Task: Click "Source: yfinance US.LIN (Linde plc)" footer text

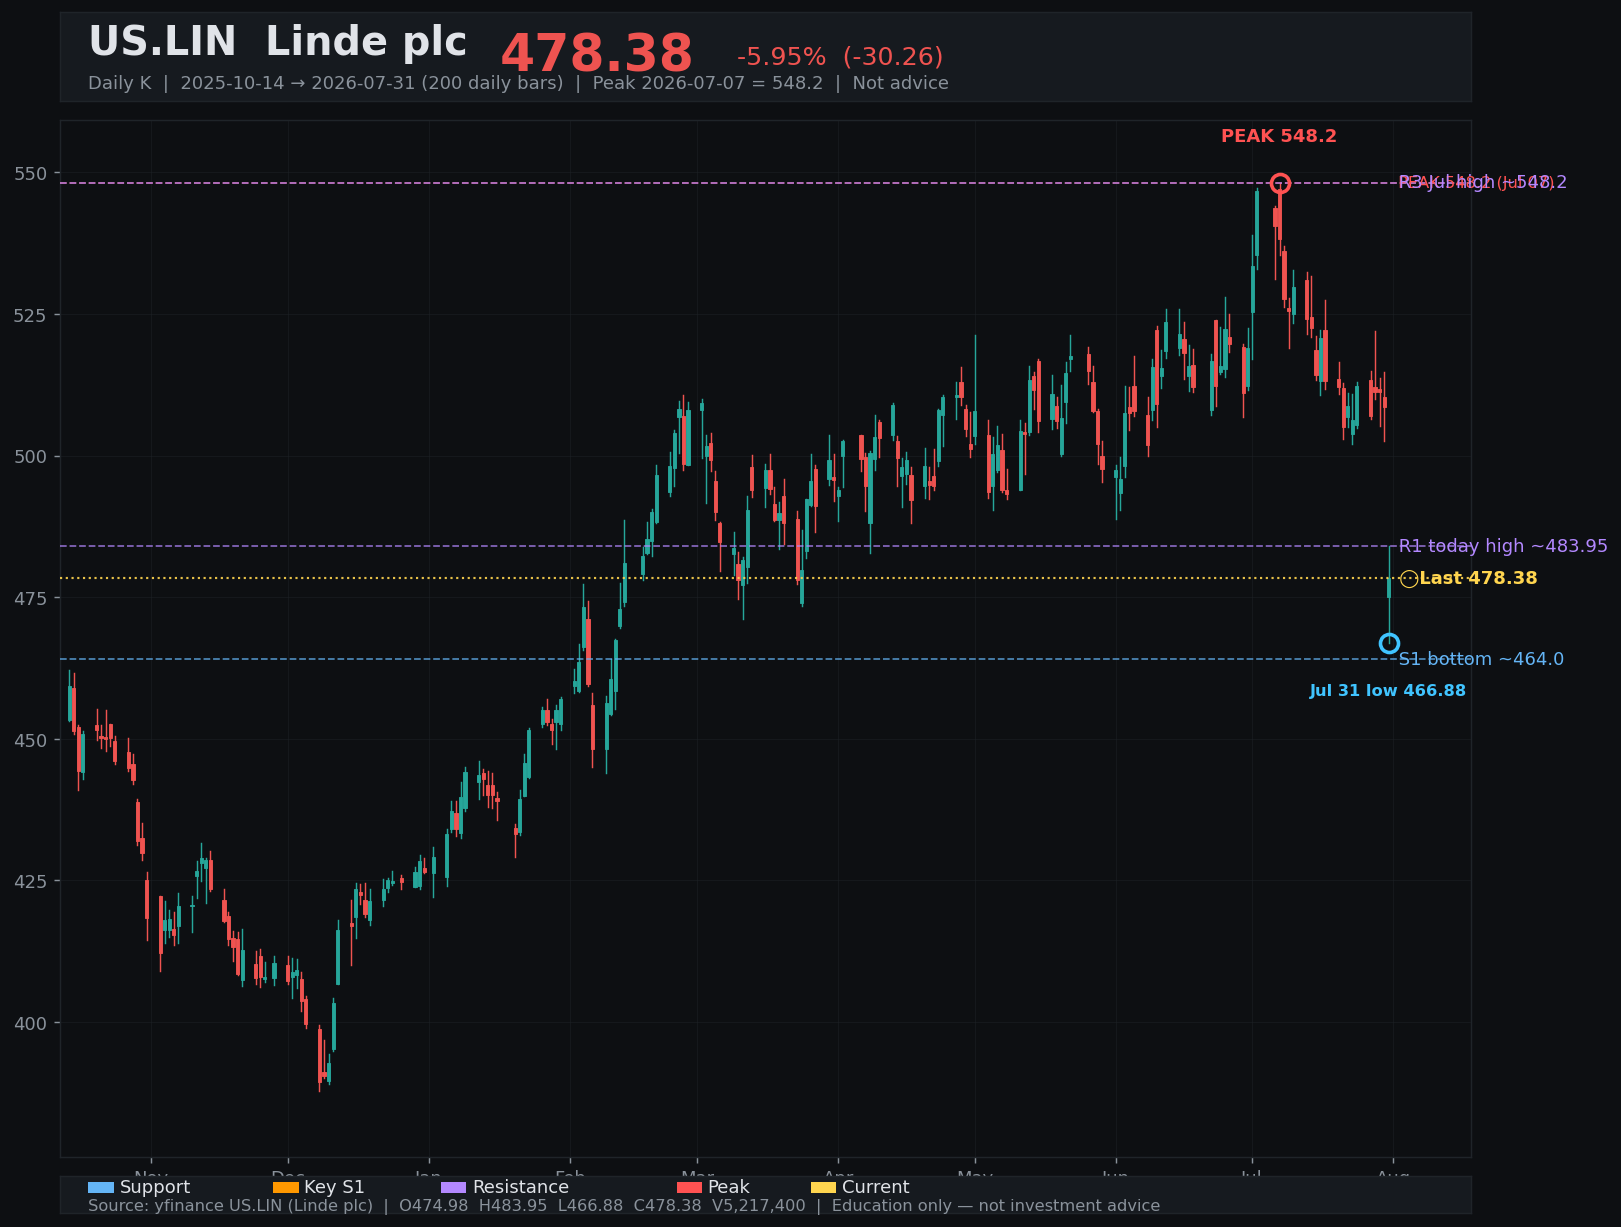Action: tap(230, 1206)
